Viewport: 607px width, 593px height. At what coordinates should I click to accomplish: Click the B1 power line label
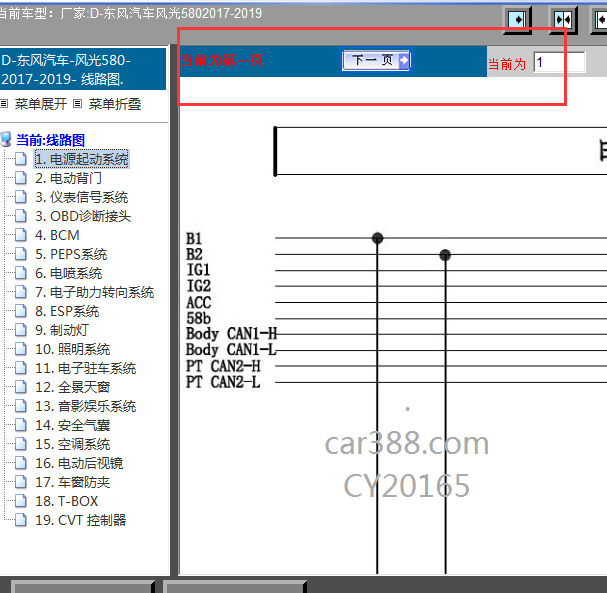click(194, 239)
